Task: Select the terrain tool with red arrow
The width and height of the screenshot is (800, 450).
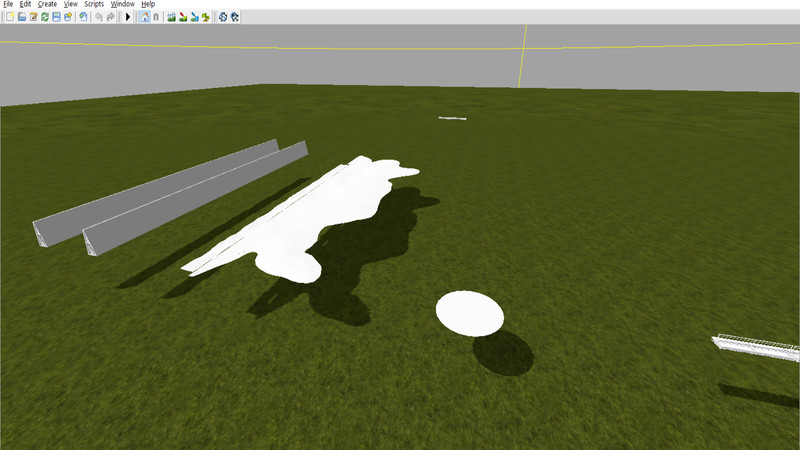Action: (x=183, y=17)
